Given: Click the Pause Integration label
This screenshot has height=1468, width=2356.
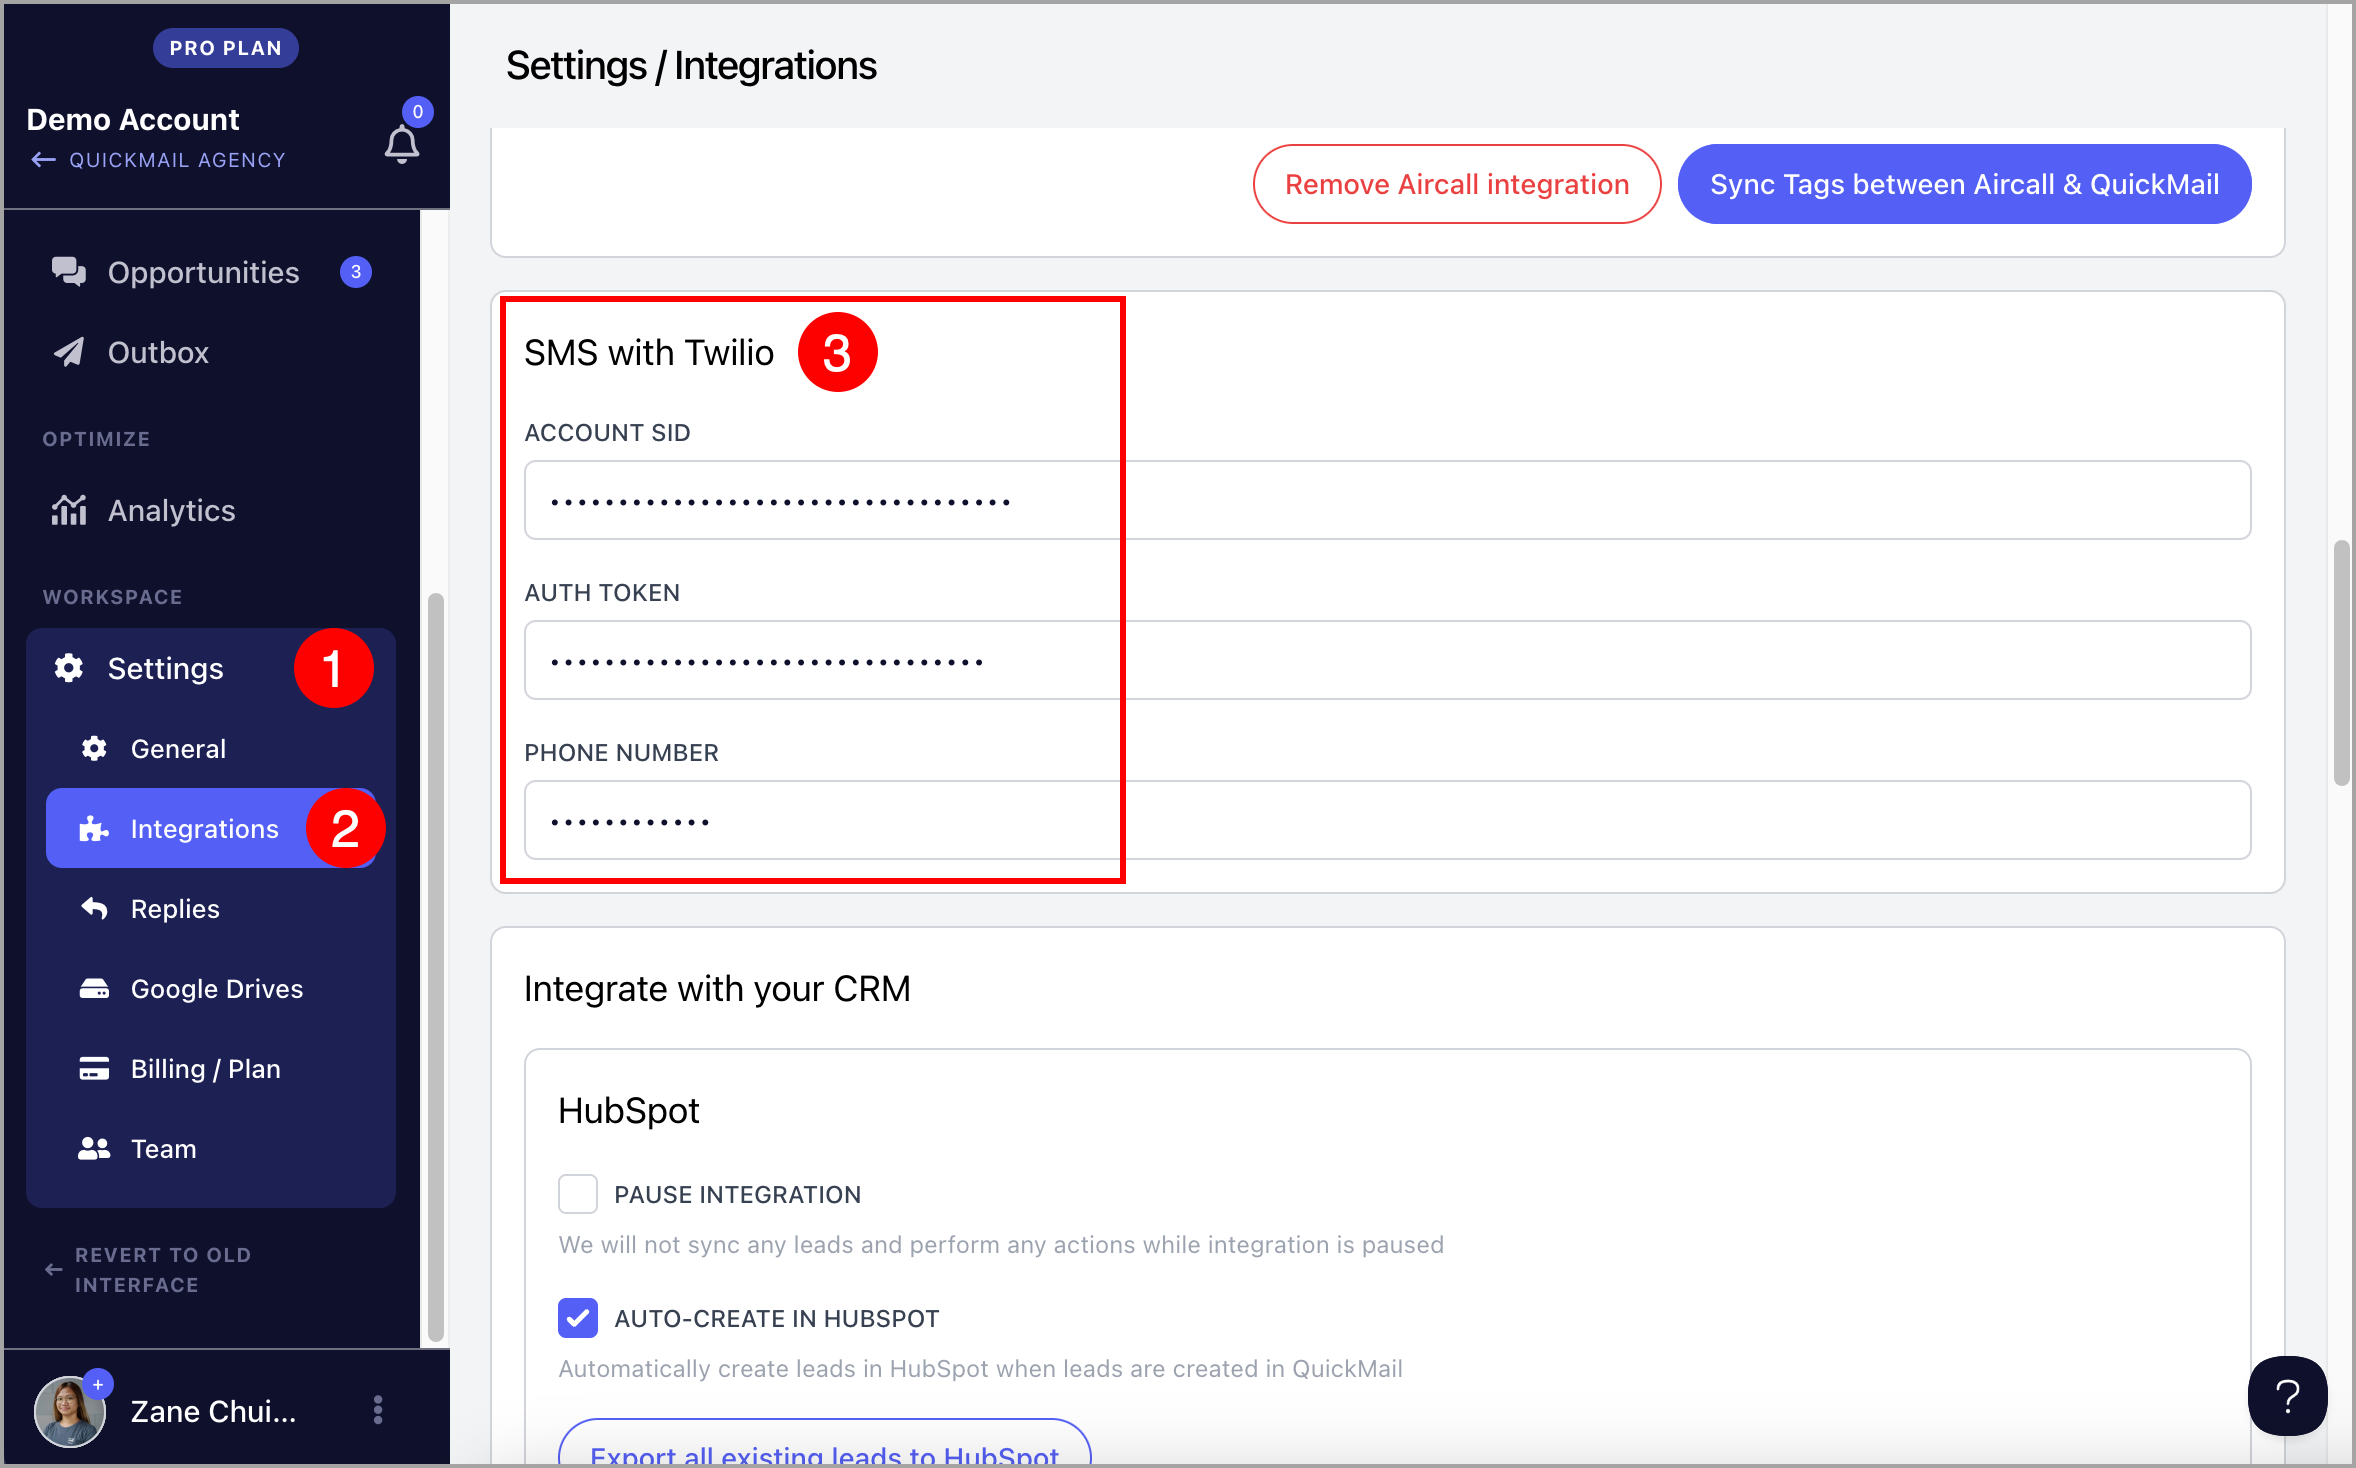Looking at the screenshot, I should pyautogui.click(x=737, y=1195).
